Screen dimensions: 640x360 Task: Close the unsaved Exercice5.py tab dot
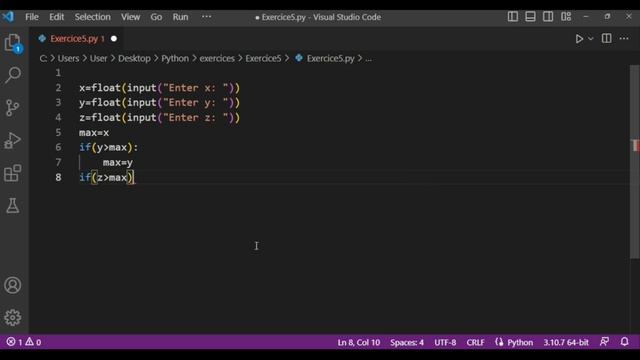click(x=114, y=39)
